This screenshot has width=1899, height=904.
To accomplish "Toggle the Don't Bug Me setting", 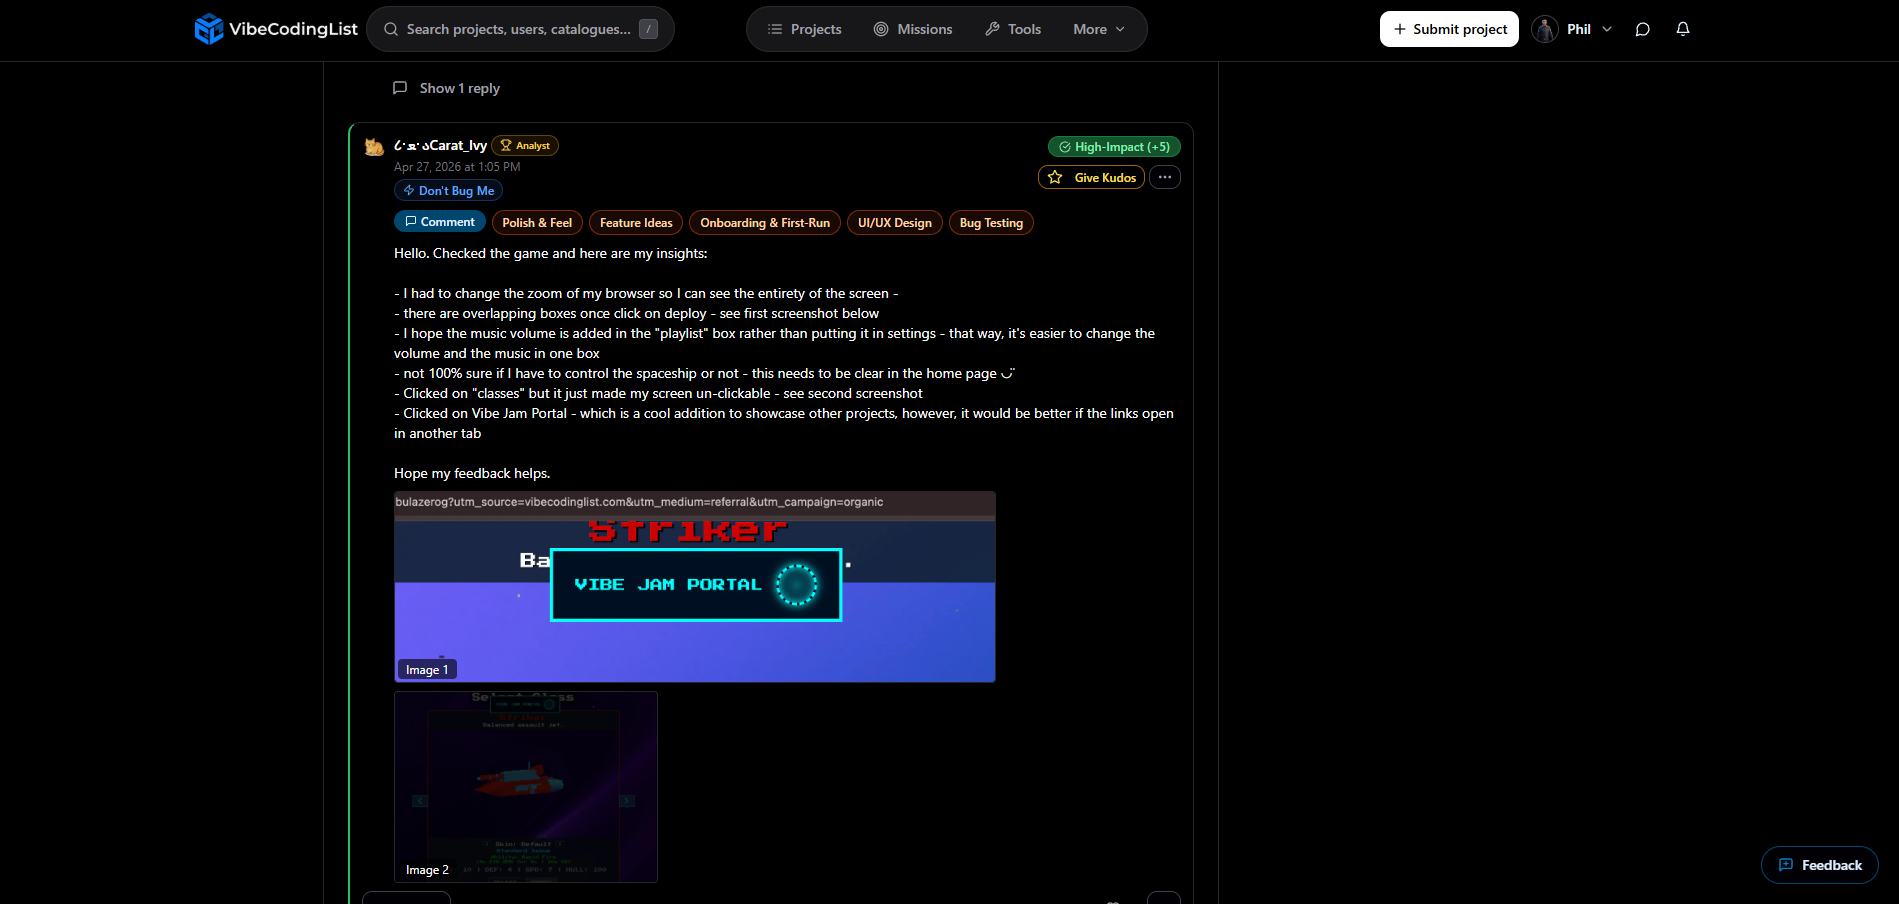I will 447,190.
